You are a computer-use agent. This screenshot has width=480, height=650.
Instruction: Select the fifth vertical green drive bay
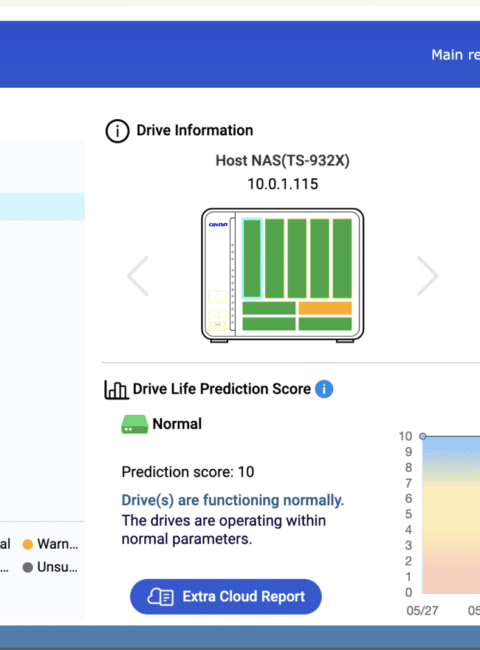tap(342, 258)
